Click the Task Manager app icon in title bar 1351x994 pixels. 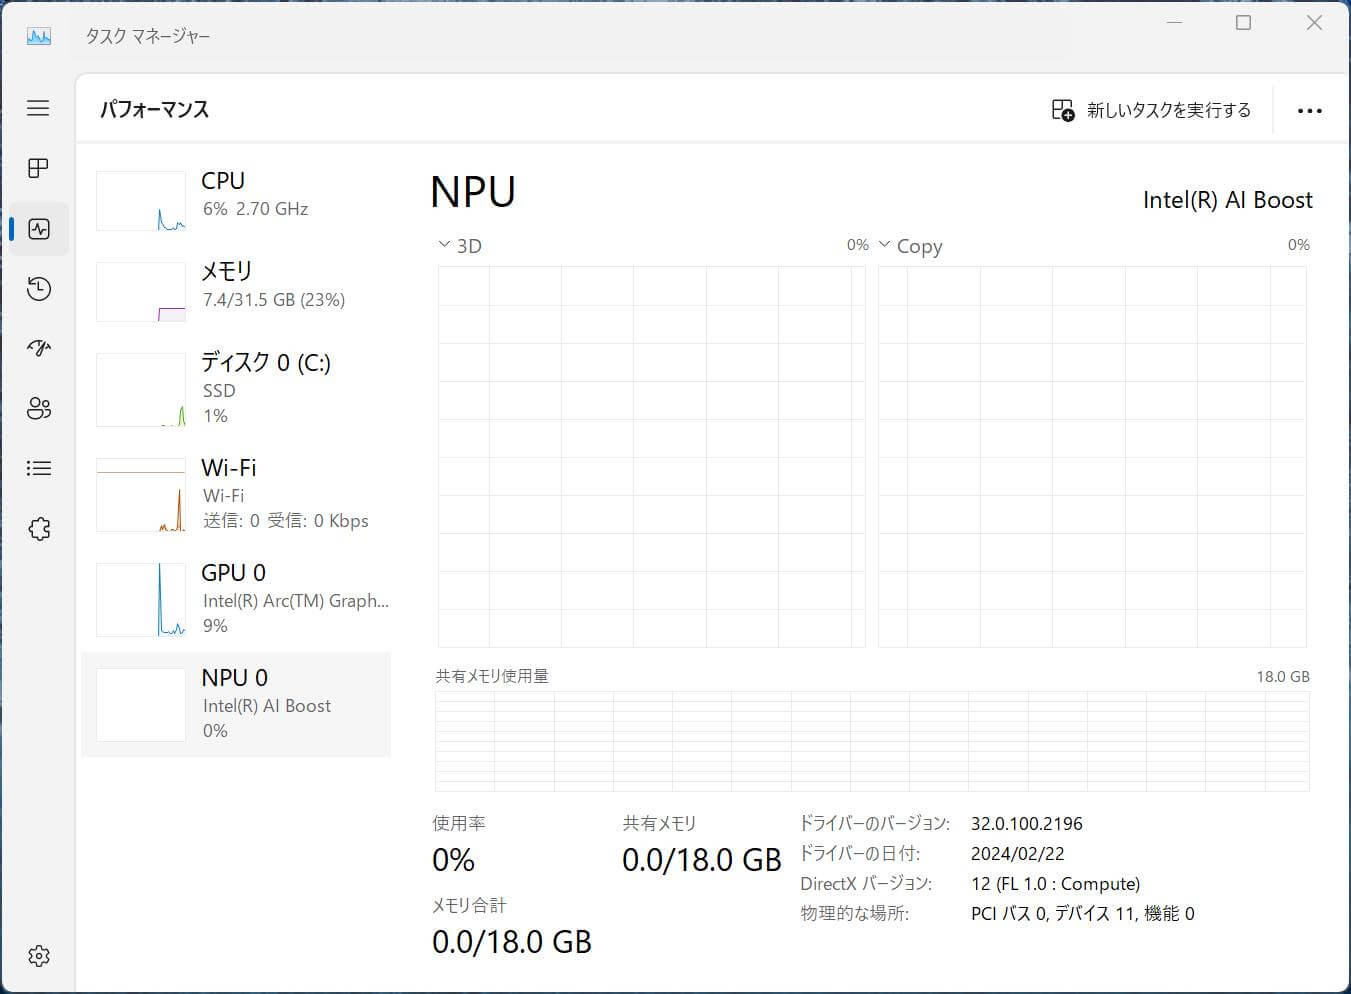(38, 36)
